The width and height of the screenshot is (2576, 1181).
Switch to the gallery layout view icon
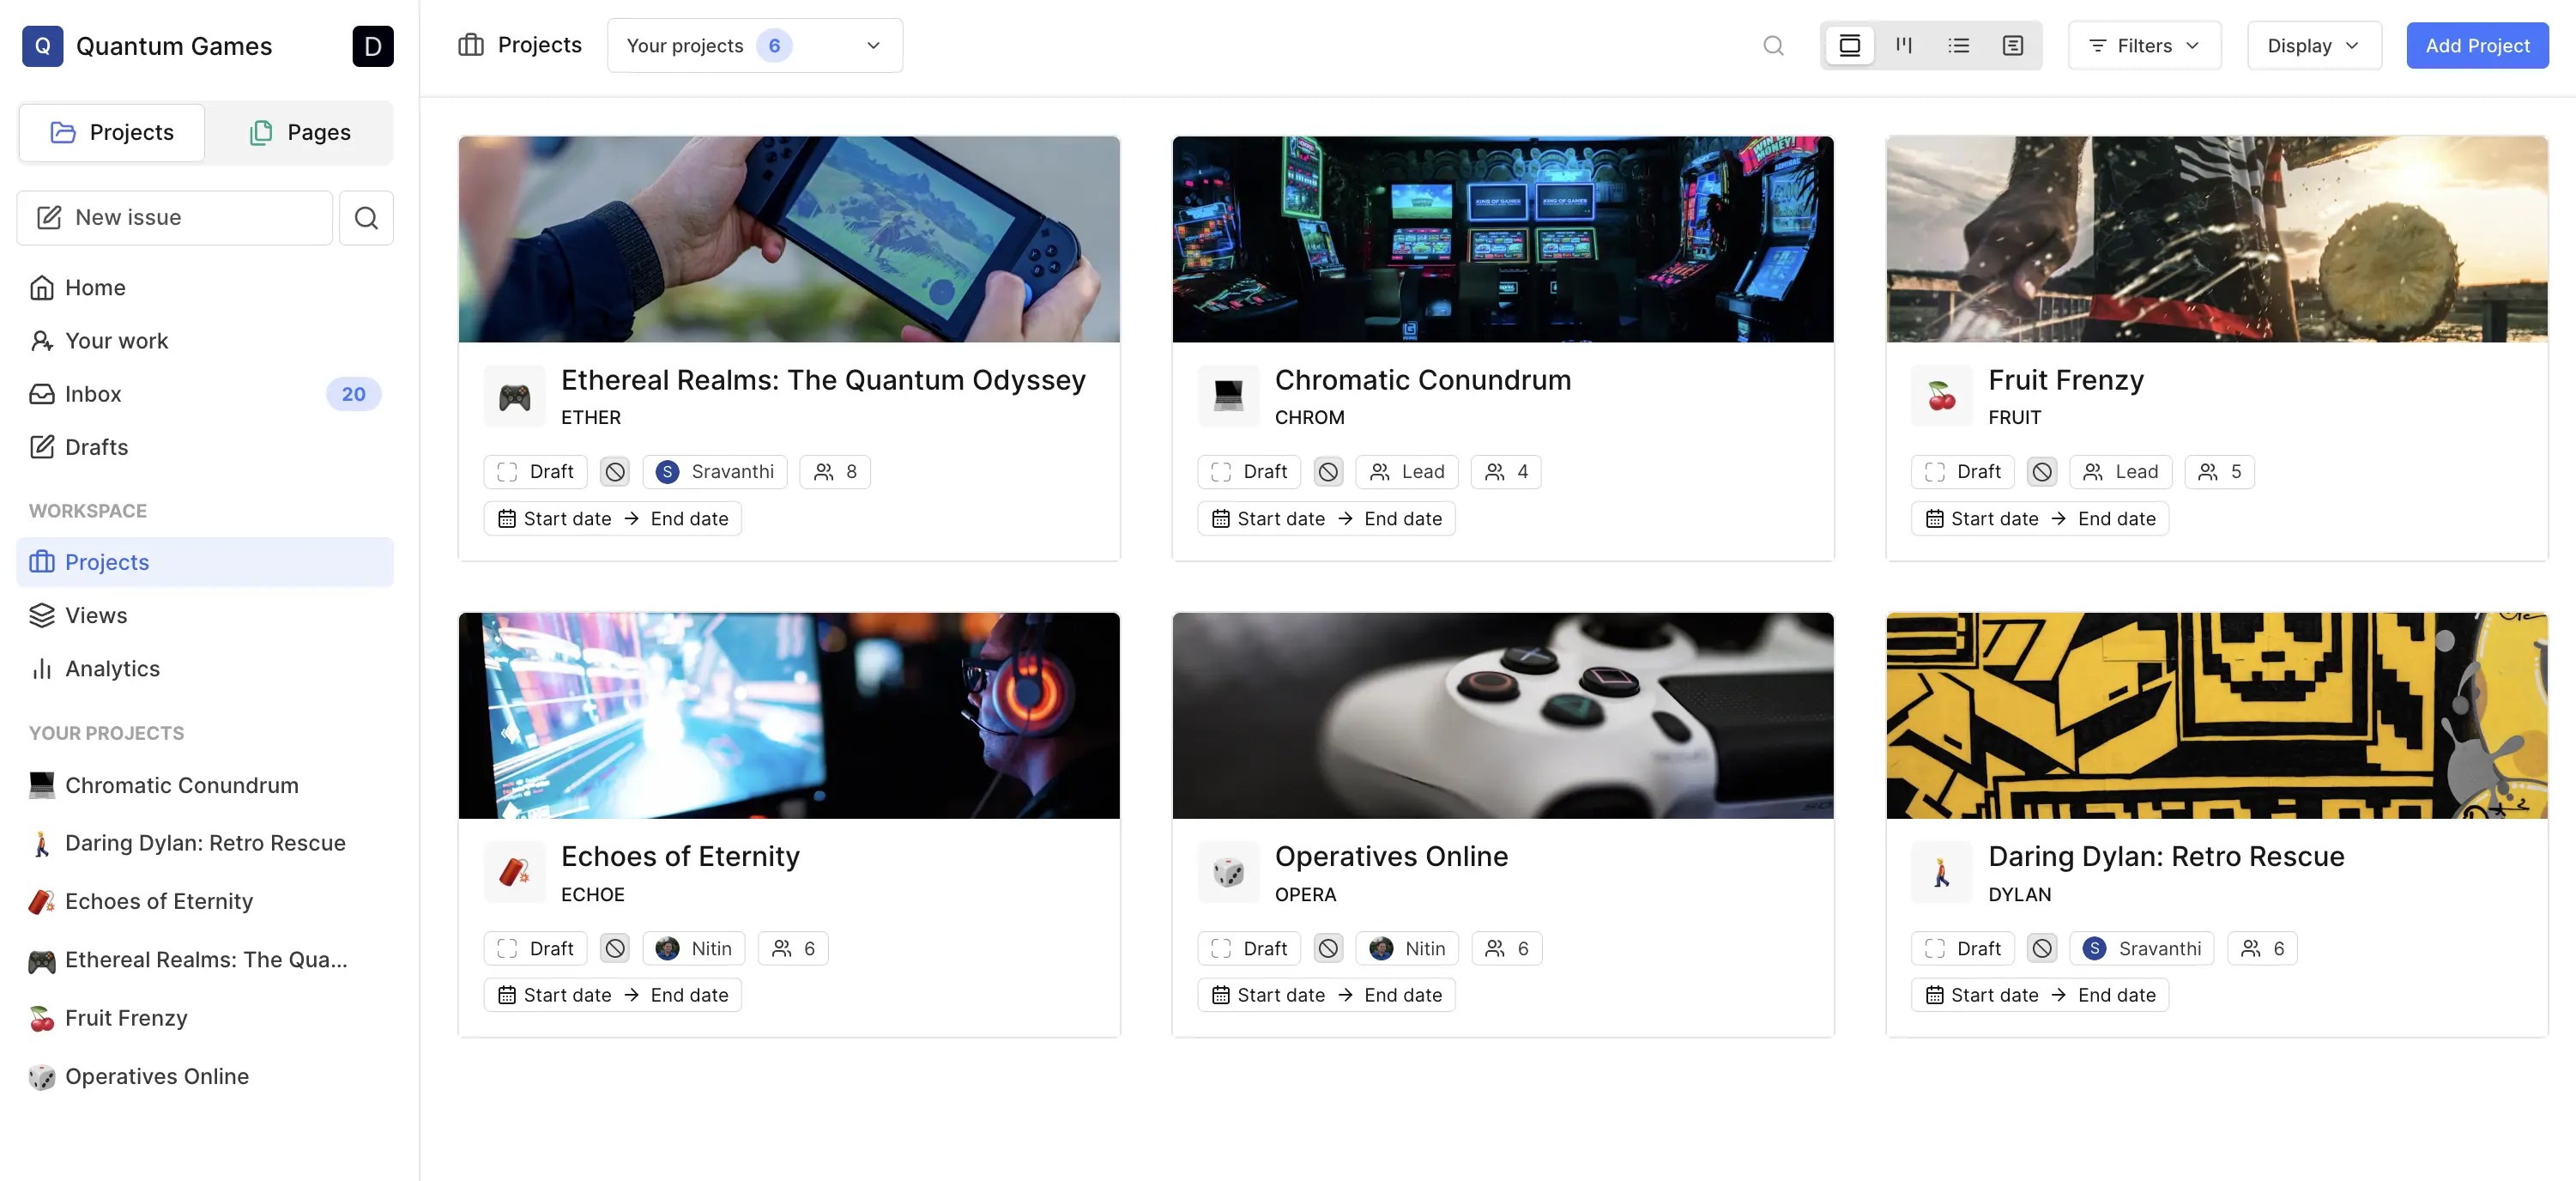pos(1849,45)
